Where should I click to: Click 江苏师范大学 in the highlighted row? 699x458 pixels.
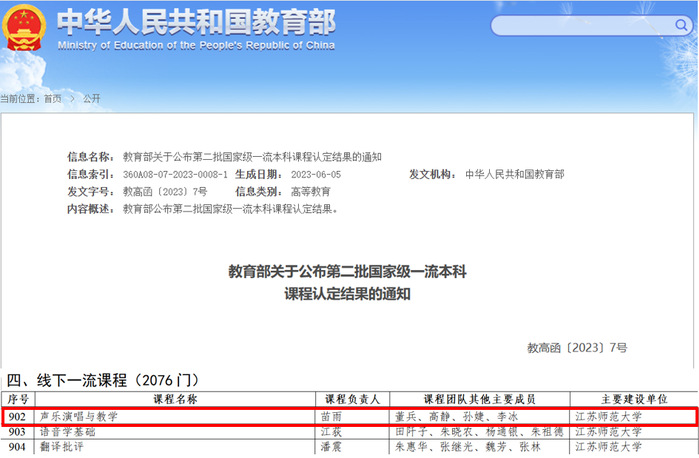[608, 416]
